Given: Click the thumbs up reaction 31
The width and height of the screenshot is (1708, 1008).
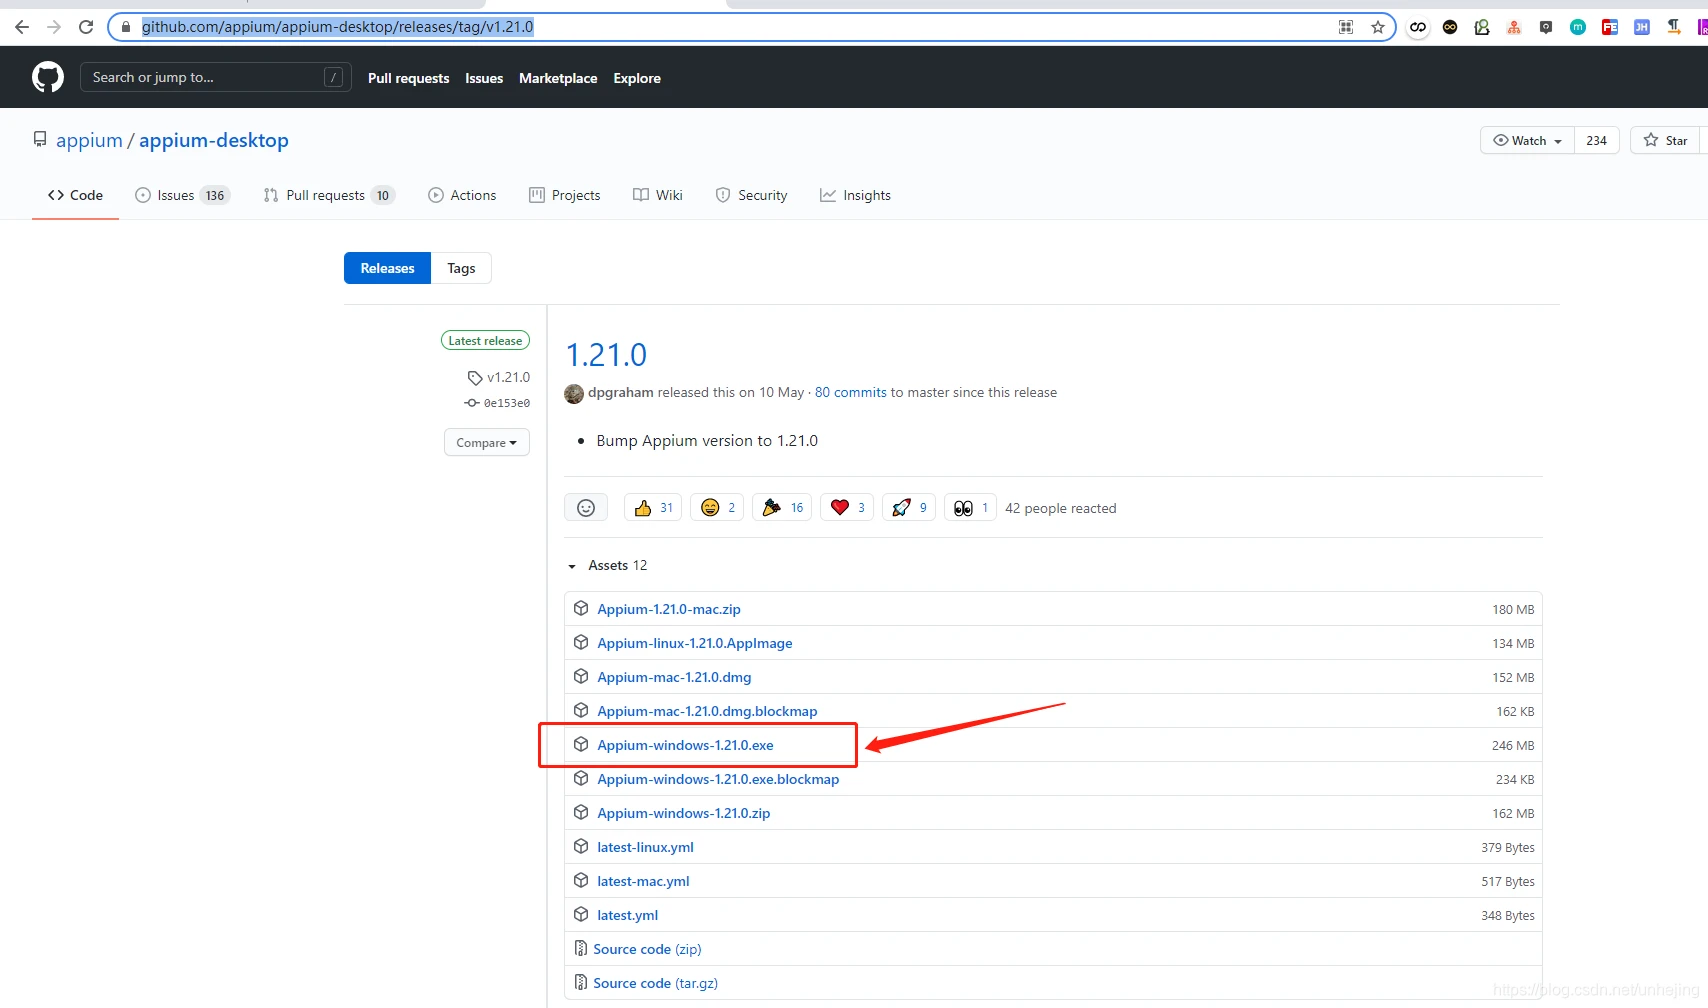Looking at the screenshot, I should click(653, 508).
